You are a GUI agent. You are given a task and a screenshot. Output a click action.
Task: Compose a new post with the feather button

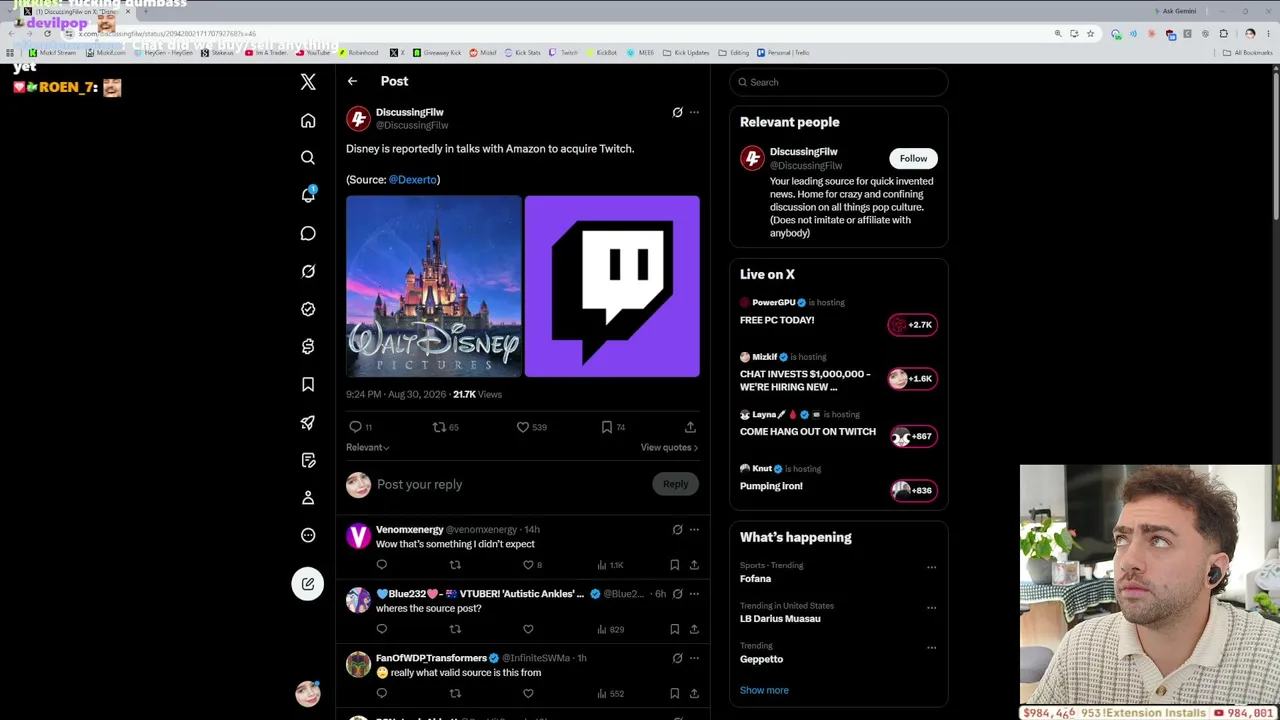pos(308,584)
